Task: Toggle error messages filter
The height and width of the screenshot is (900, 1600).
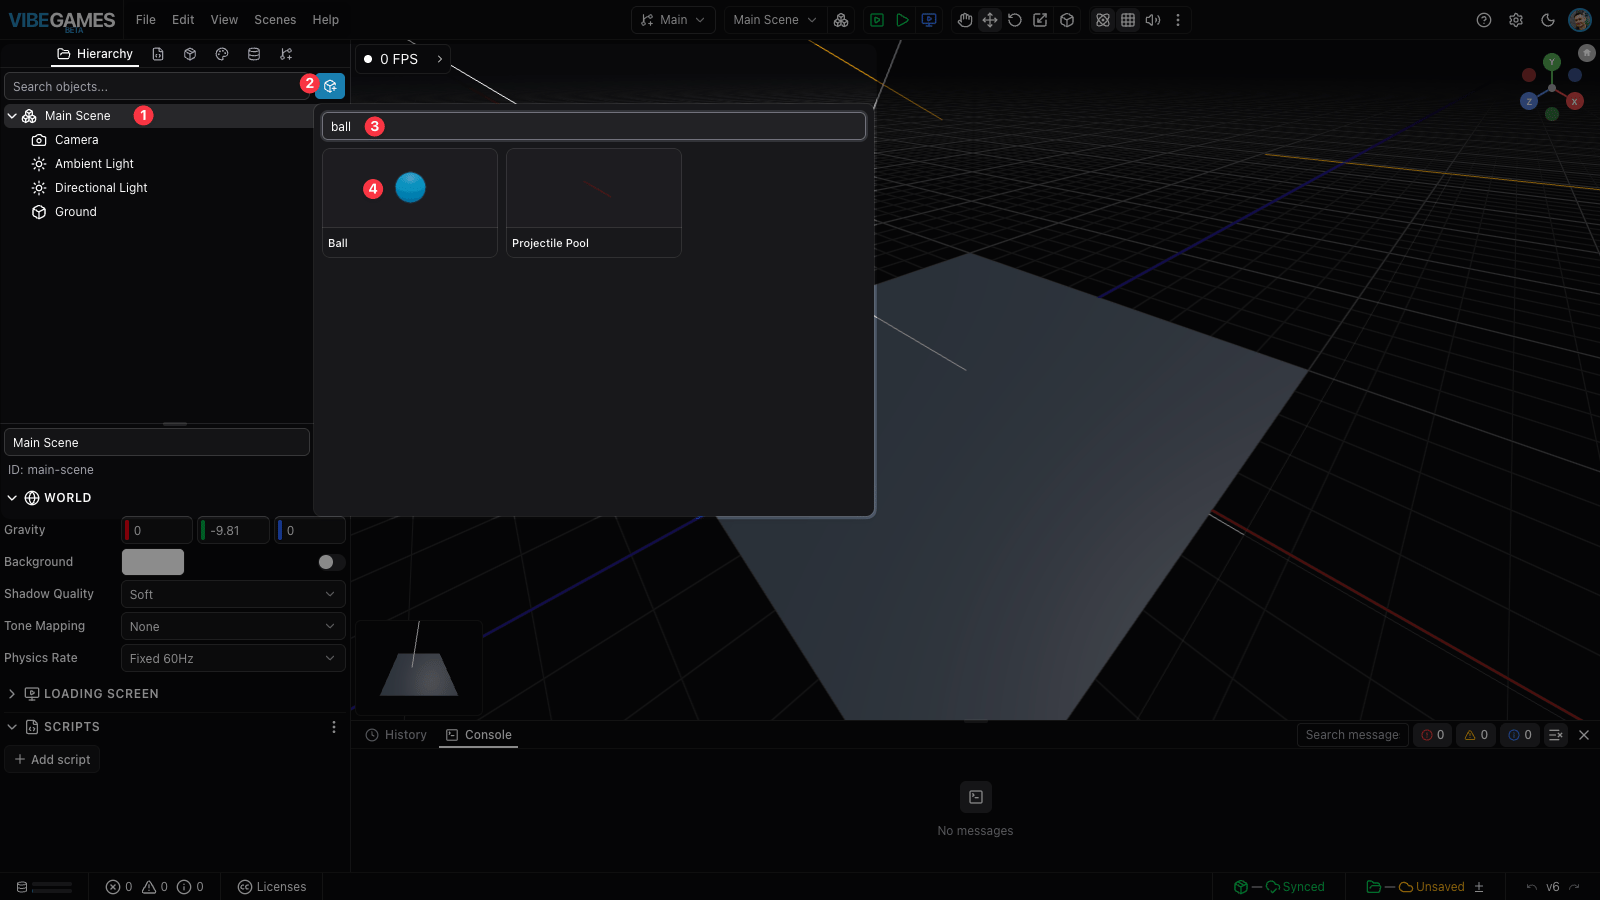Action: click(1433, 735)
